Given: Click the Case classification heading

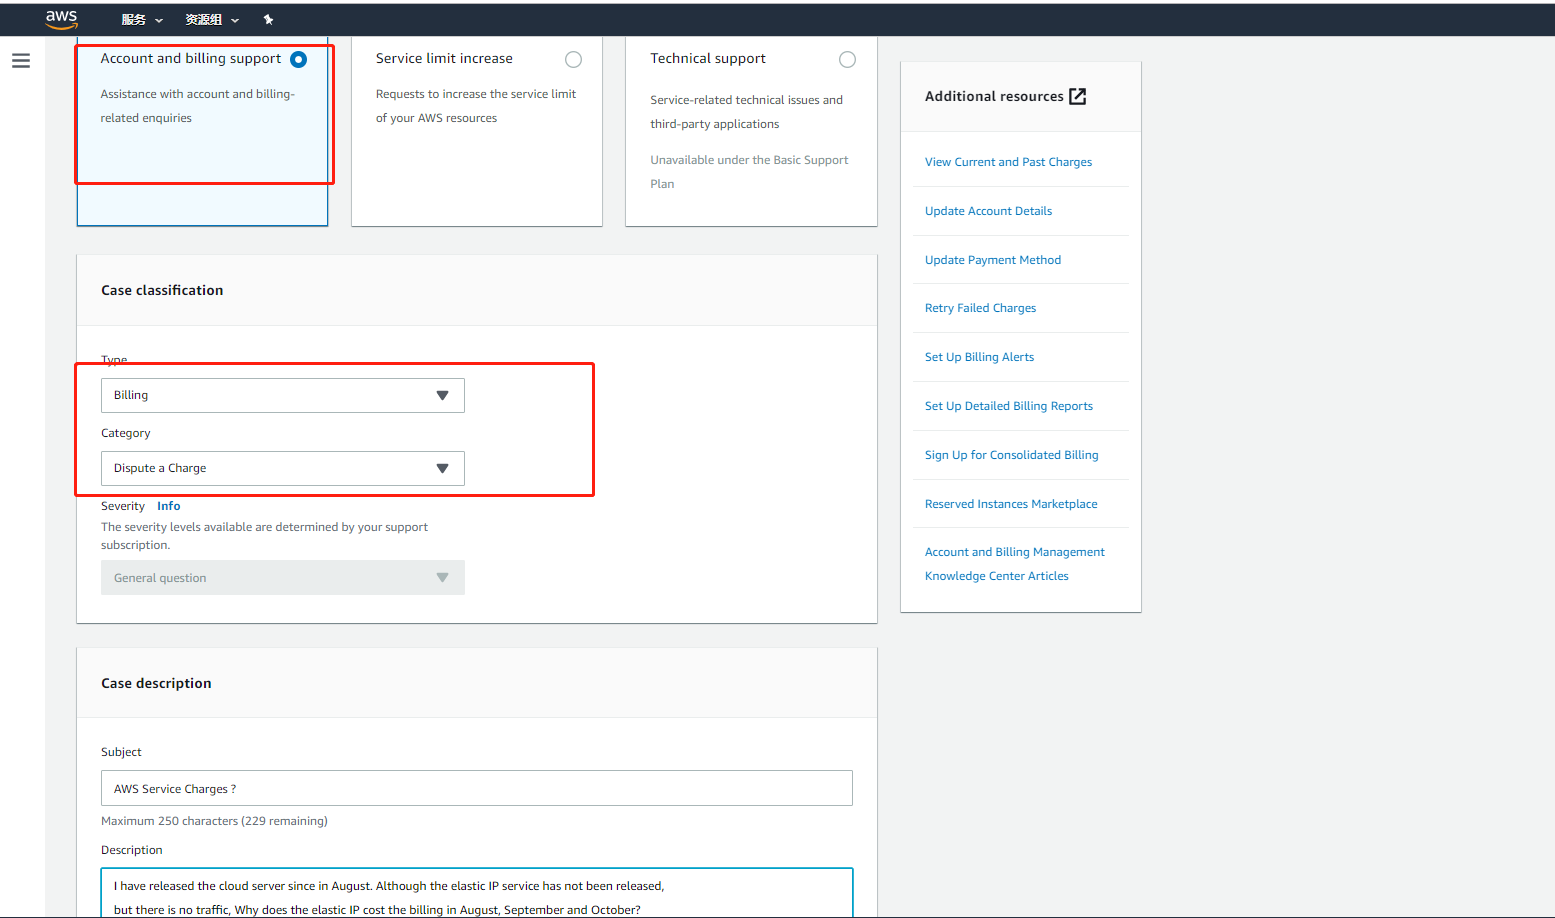Looking at the screenshot, I should (162, 290).
